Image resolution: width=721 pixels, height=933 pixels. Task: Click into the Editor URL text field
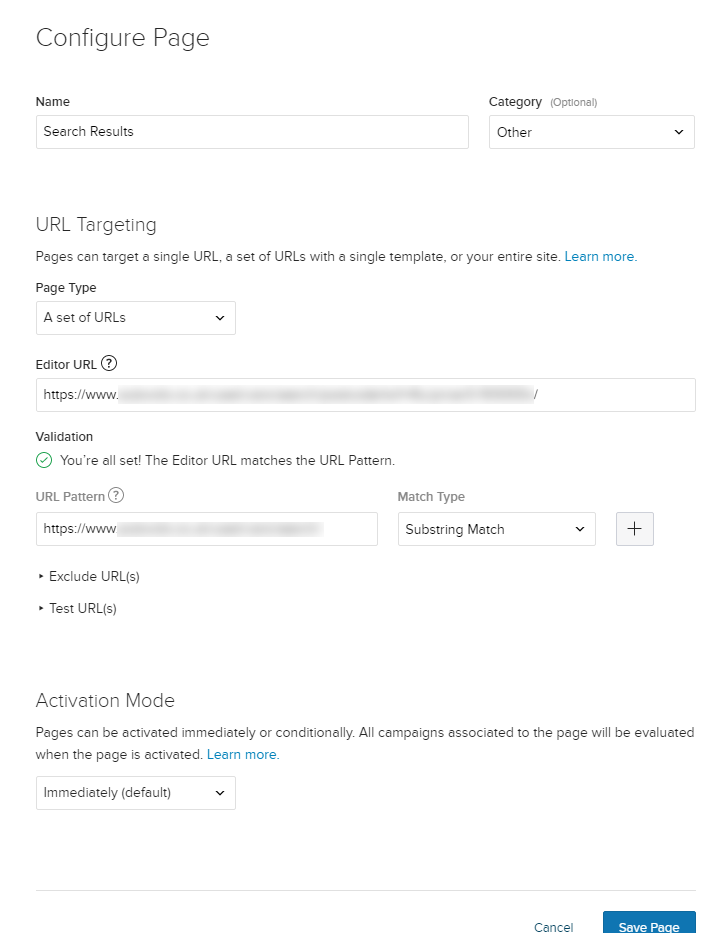365,395
